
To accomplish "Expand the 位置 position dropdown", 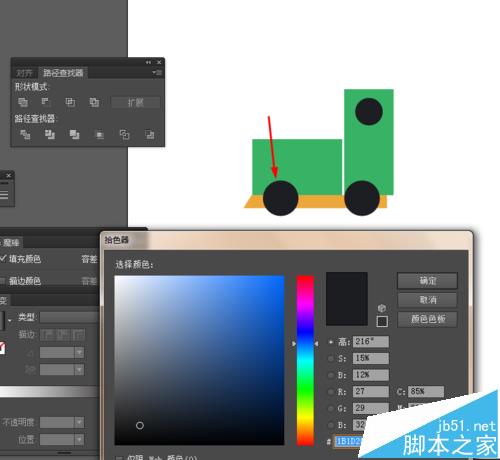I will click(79, 440).
